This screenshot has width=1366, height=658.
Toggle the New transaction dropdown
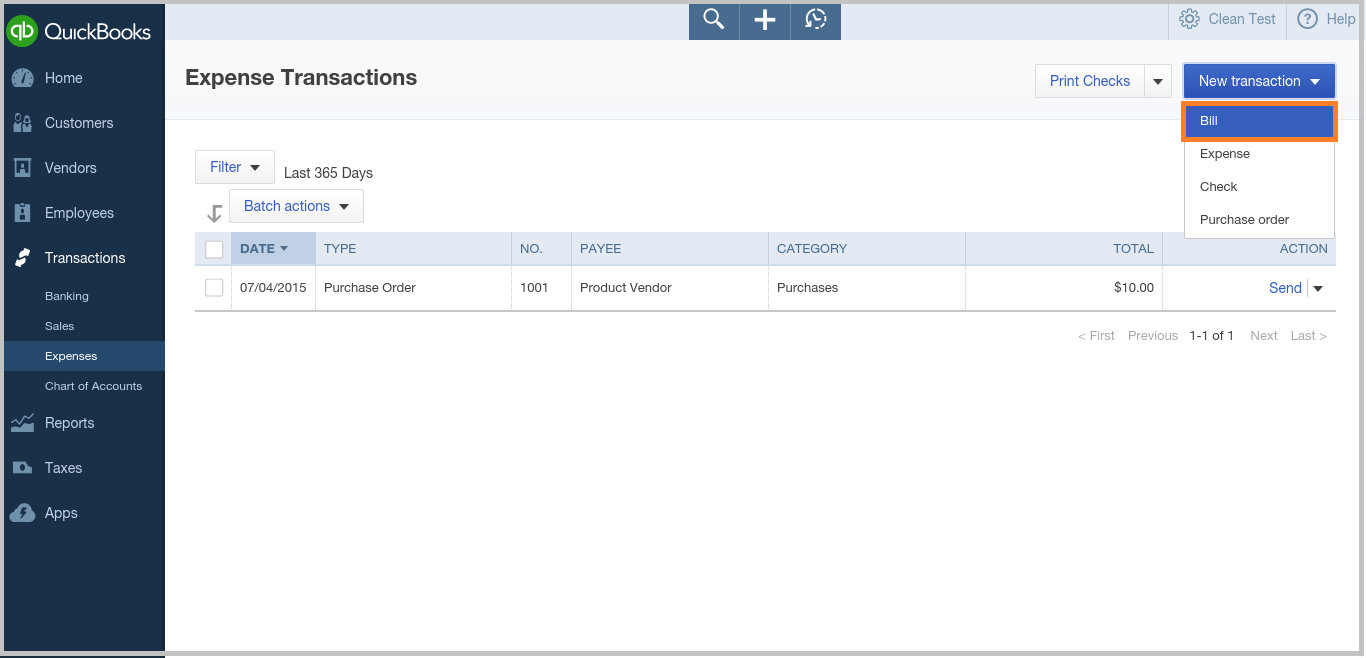(1259, 81)
